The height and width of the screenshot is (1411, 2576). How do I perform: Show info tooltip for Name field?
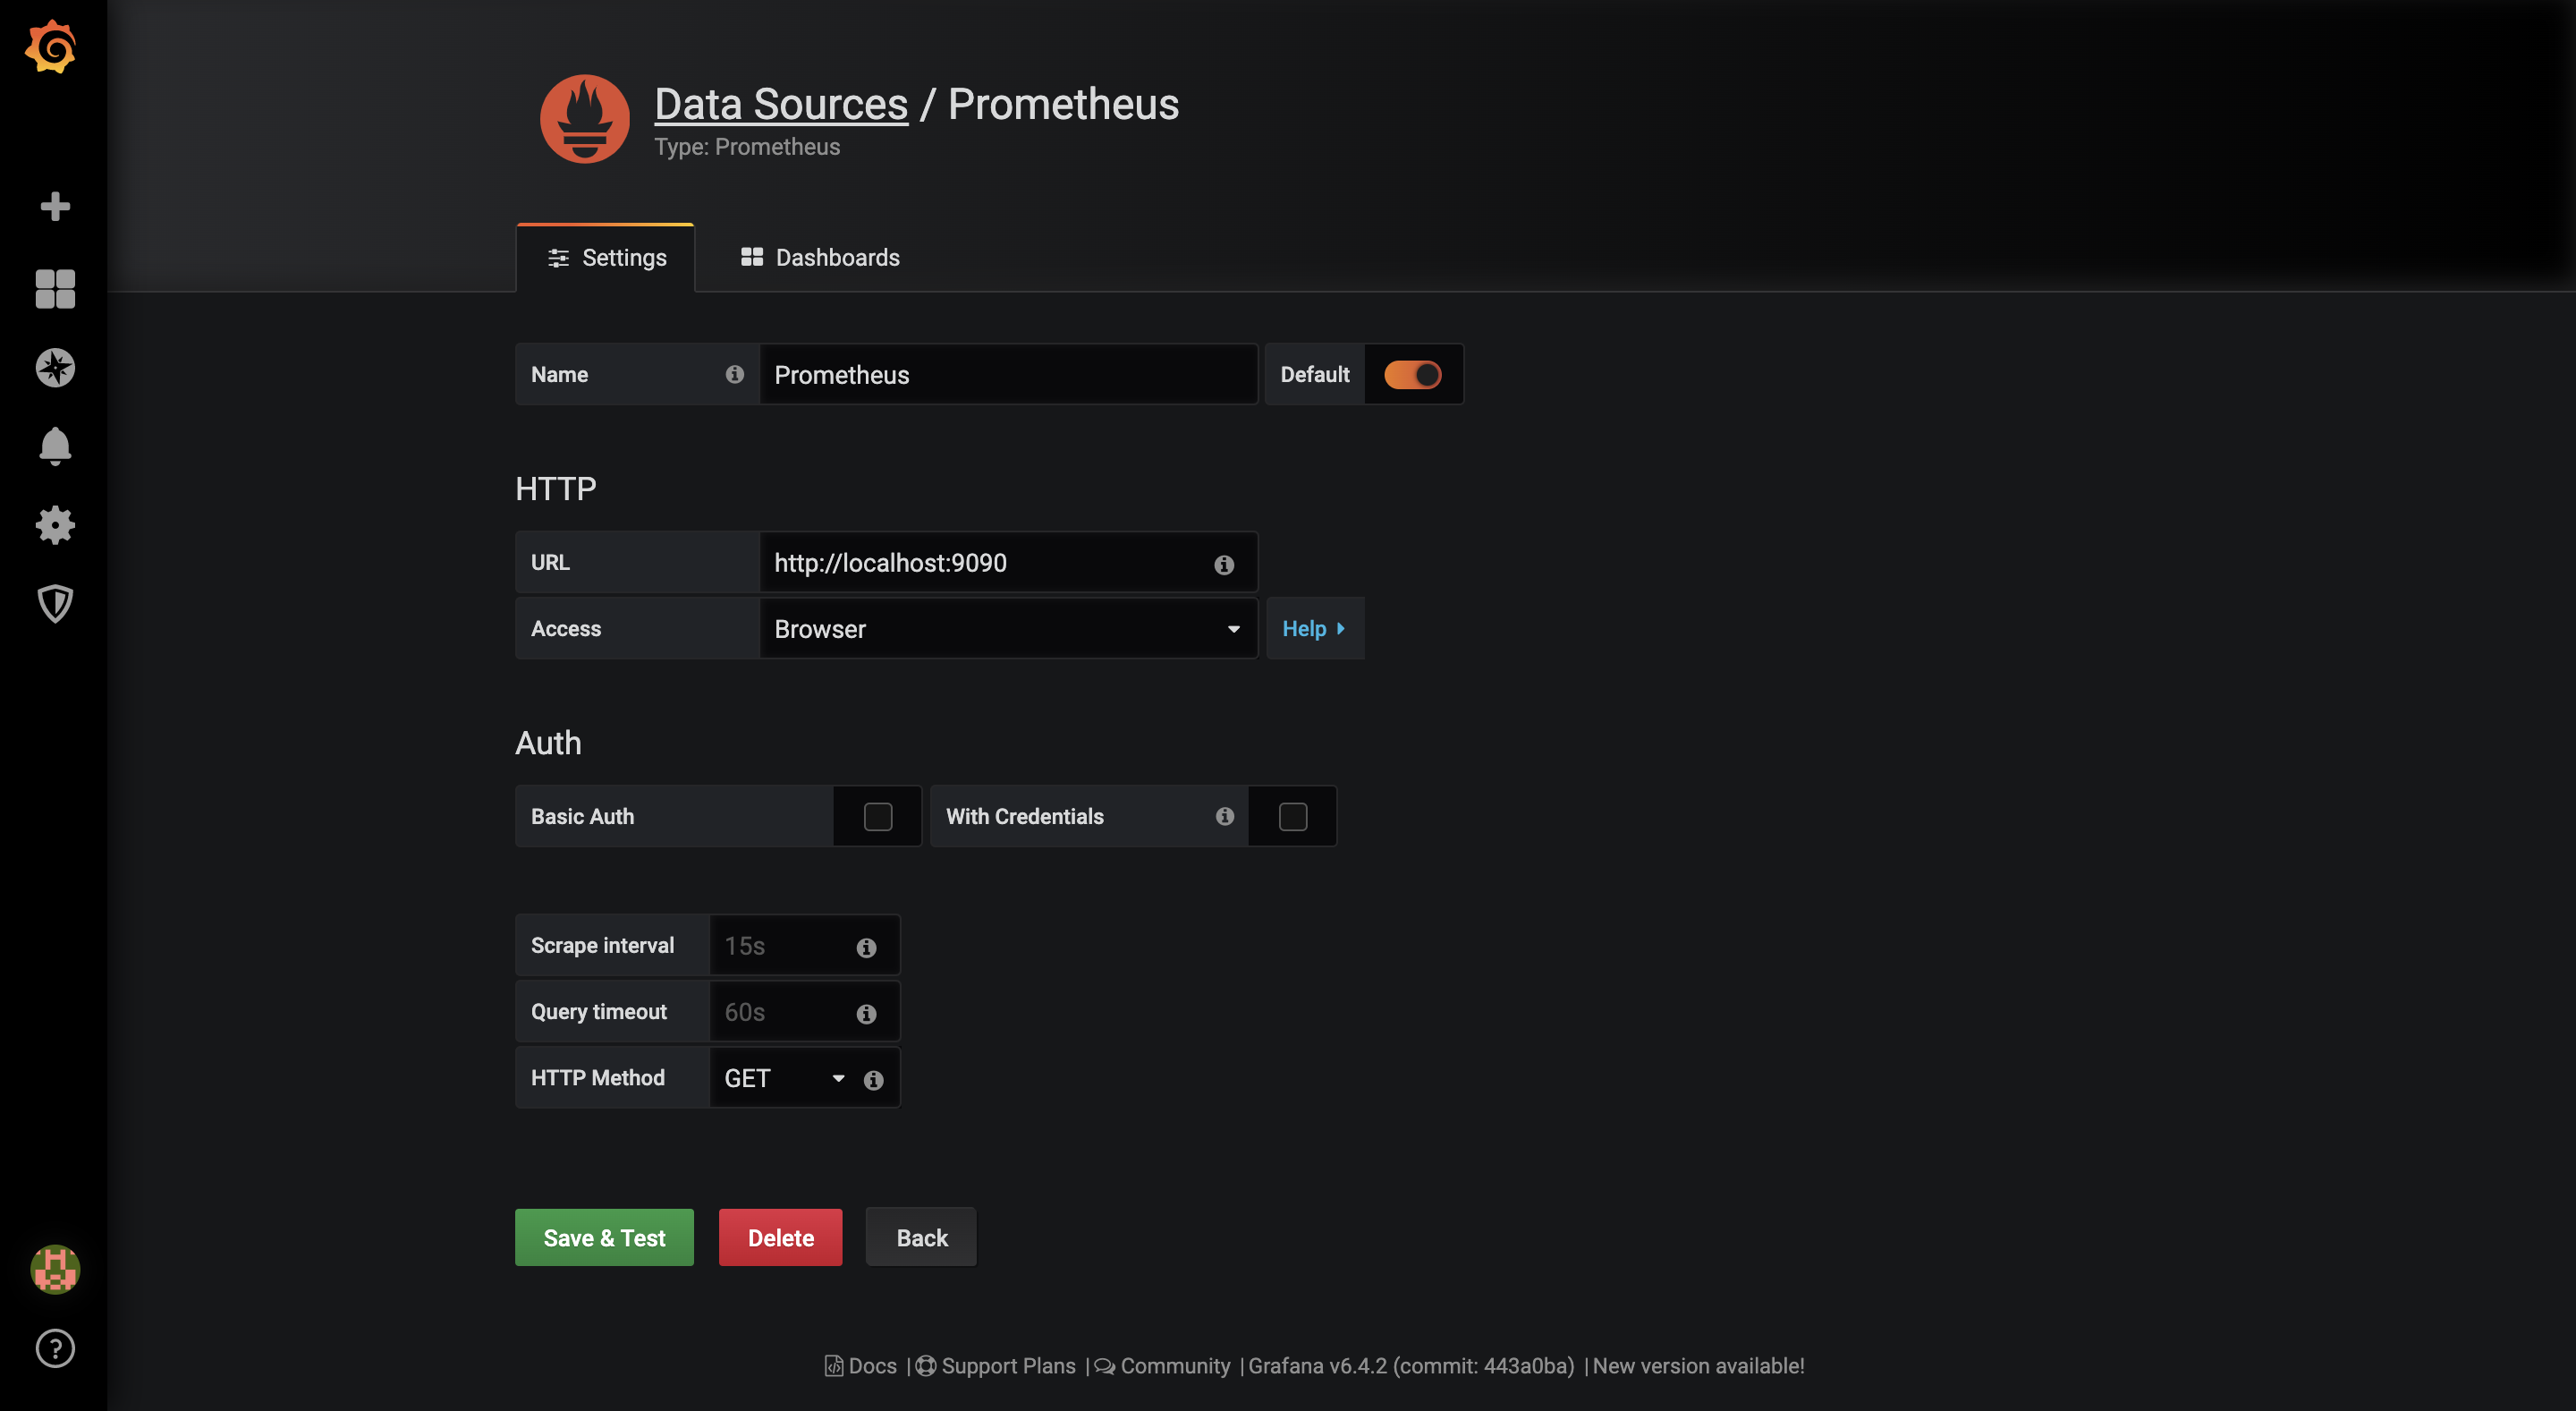[735, 374]
